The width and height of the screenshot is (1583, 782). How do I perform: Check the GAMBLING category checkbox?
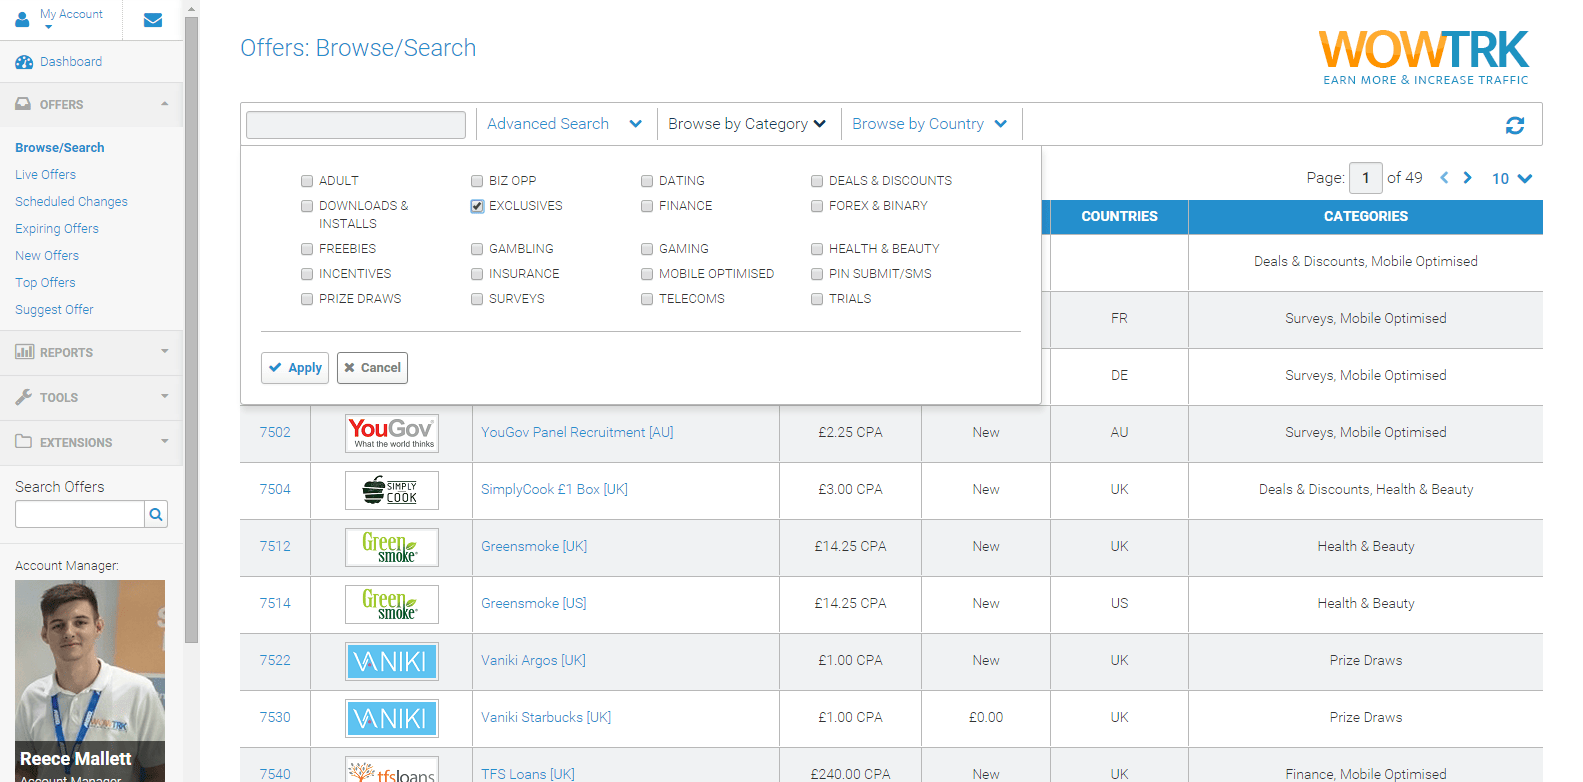tap(477, 249)
